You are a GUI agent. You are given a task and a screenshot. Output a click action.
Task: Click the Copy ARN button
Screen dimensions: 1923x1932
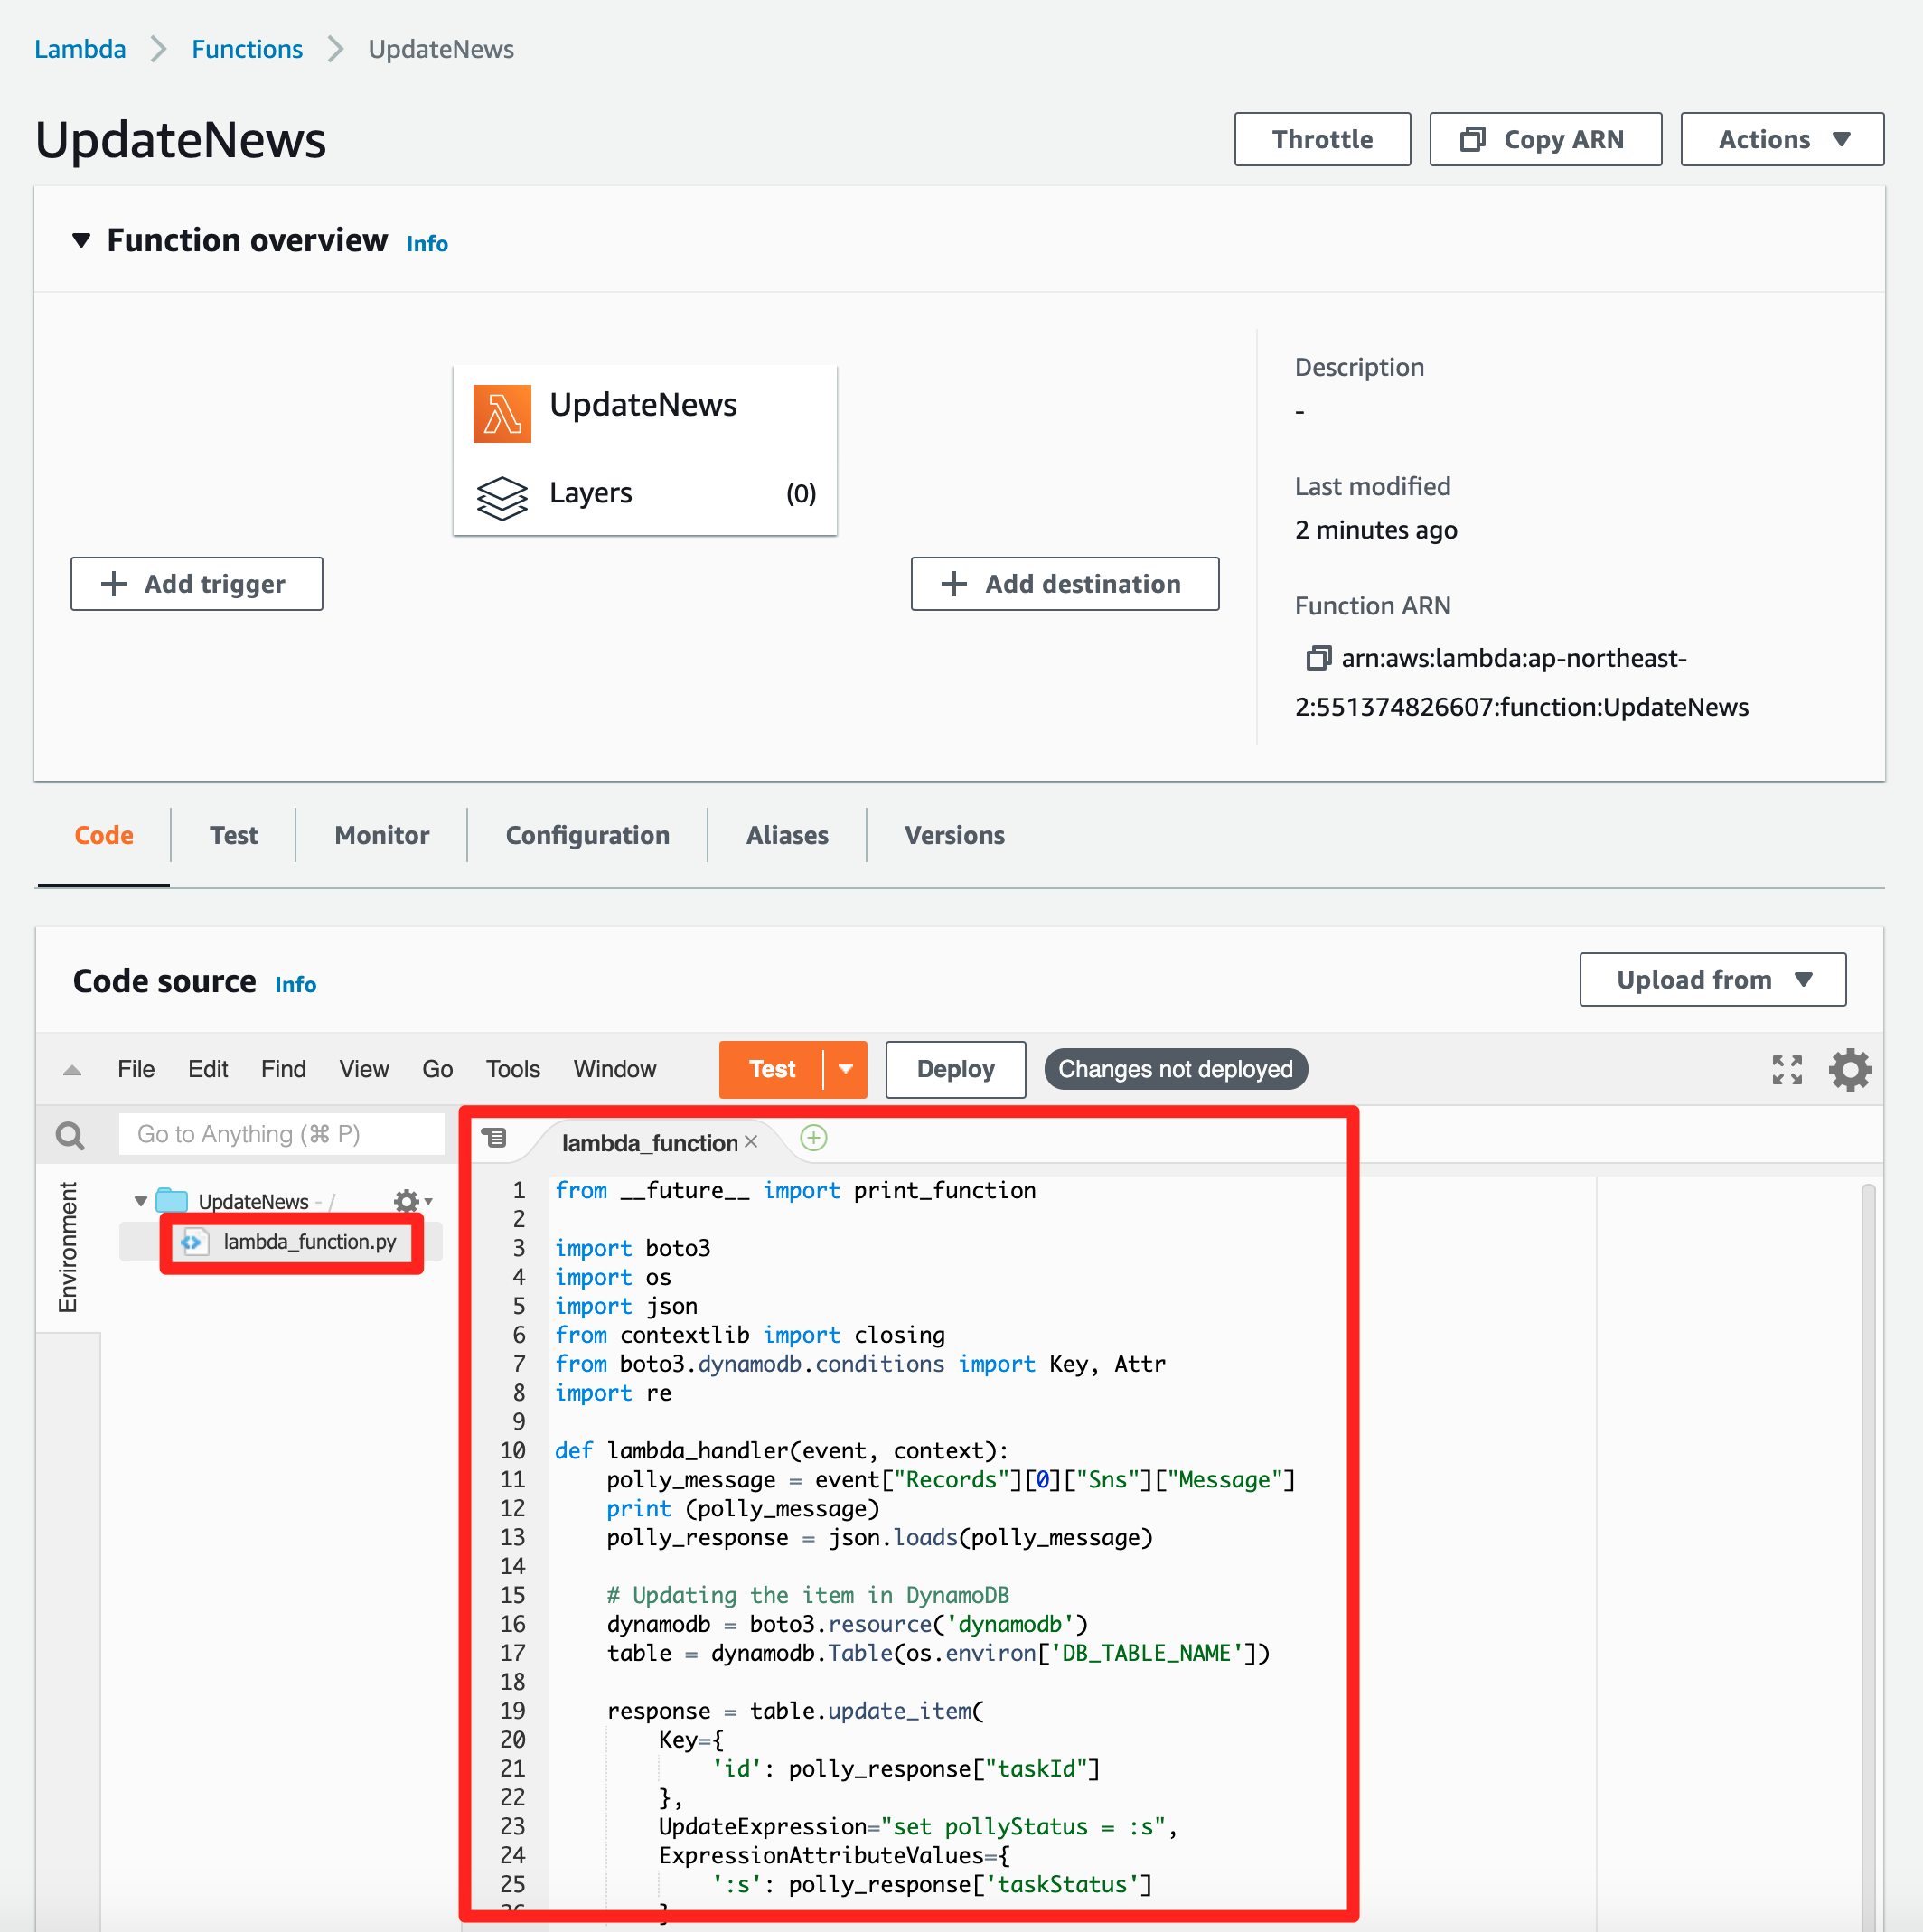(1545, 139)
